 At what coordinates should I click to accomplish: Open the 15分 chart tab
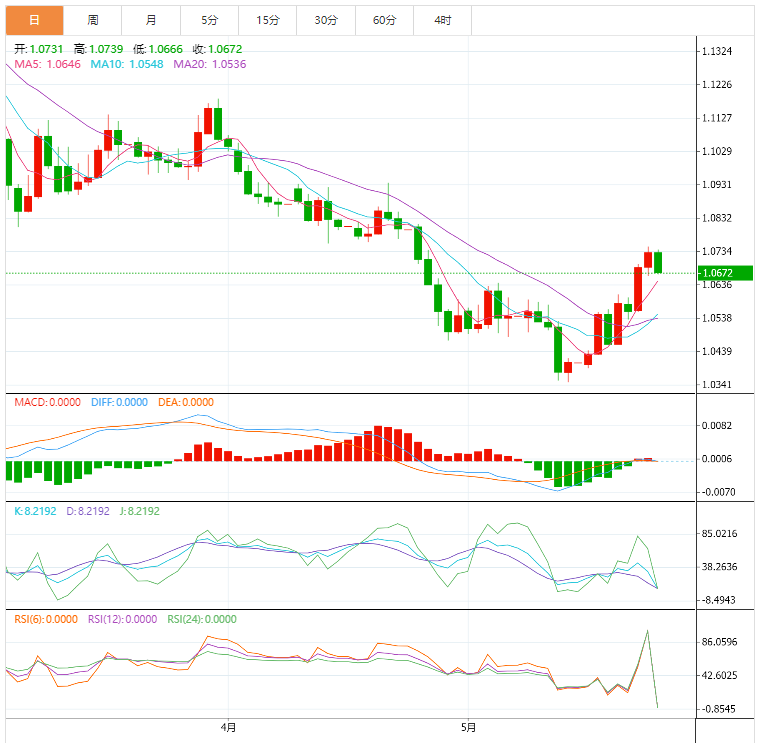coord(268,20)
